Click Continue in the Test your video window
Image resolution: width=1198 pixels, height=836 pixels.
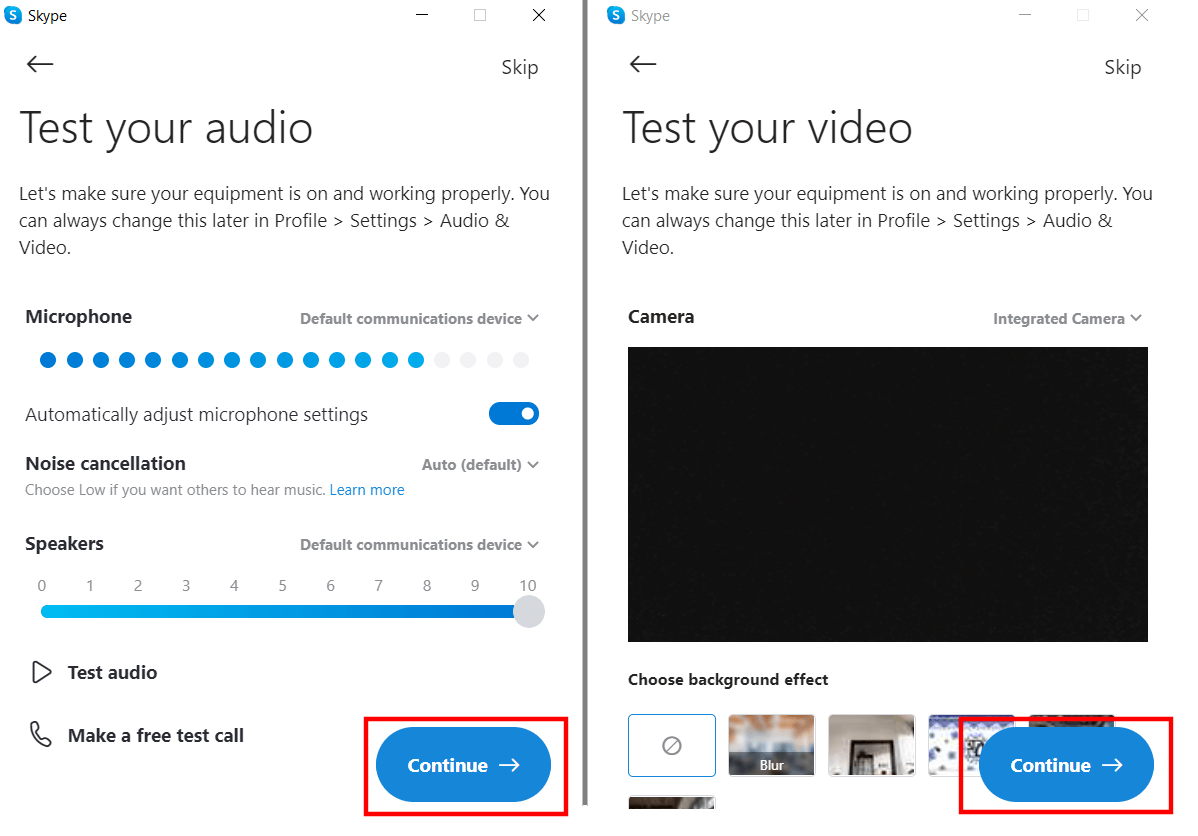pyautogui.click(x=1066, y=765)
